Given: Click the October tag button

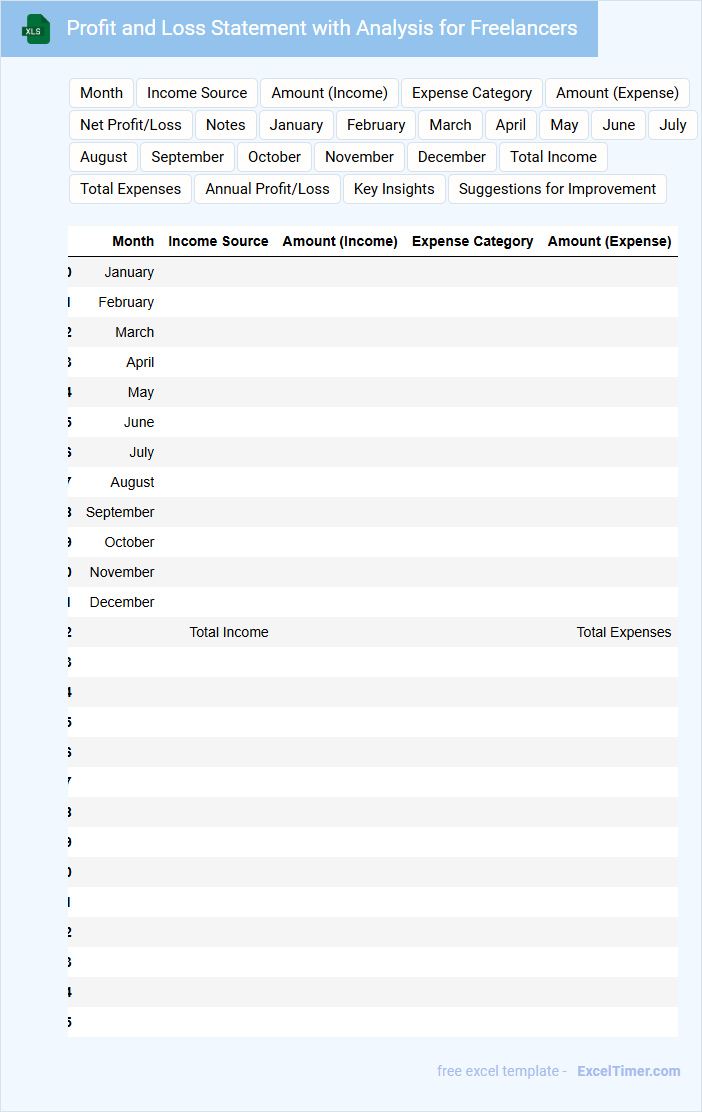Looking at the screenshot, I should [274, 157].
